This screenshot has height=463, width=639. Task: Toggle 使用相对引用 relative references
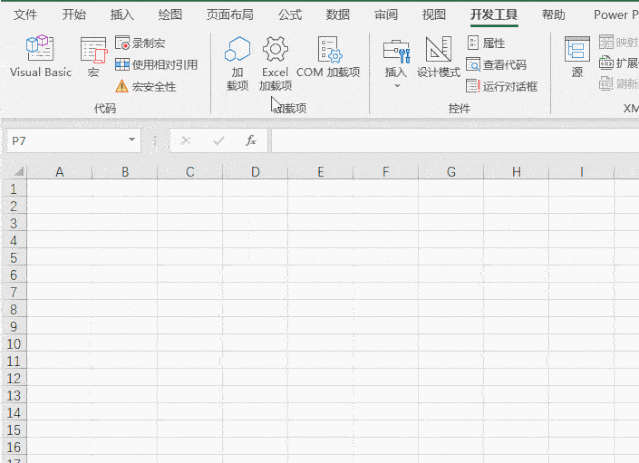[156, 64]
